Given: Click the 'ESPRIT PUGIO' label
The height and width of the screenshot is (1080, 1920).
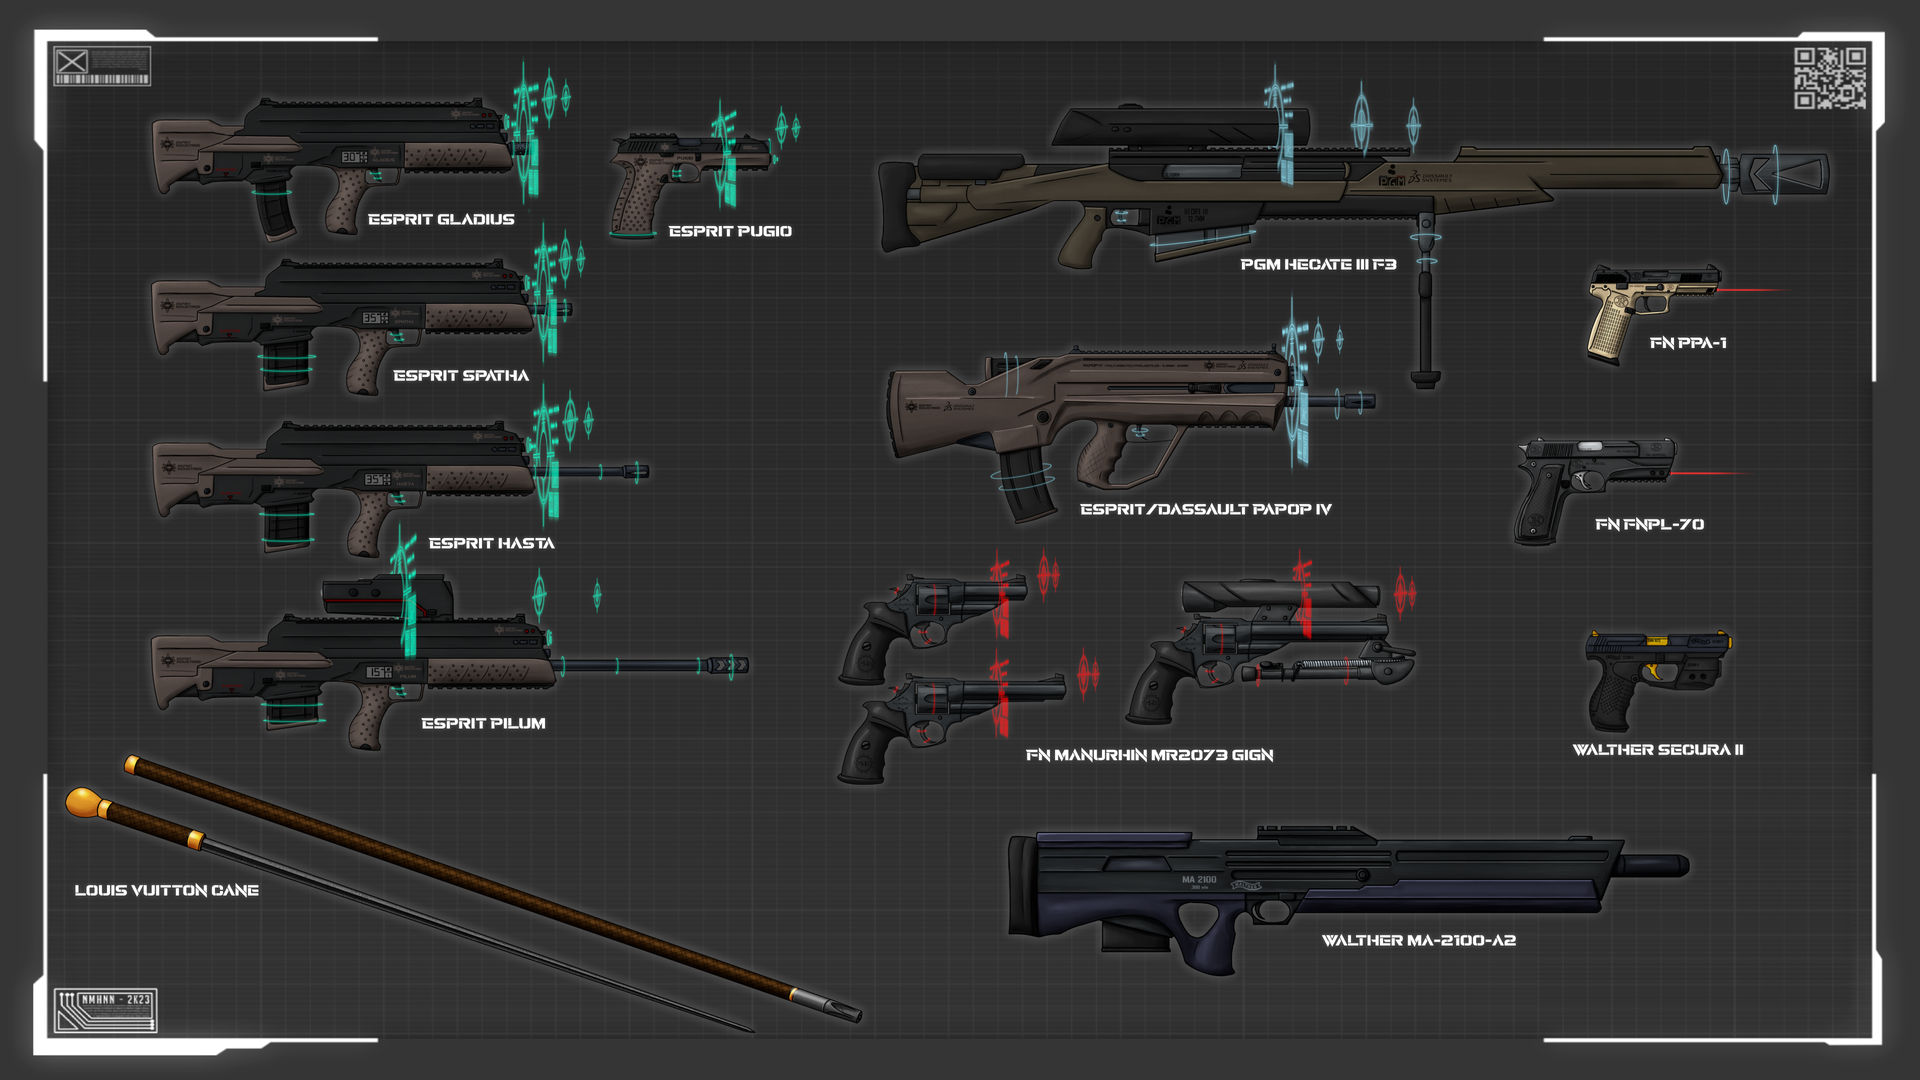Looking at the screenshot, I should tap(730, 231).
